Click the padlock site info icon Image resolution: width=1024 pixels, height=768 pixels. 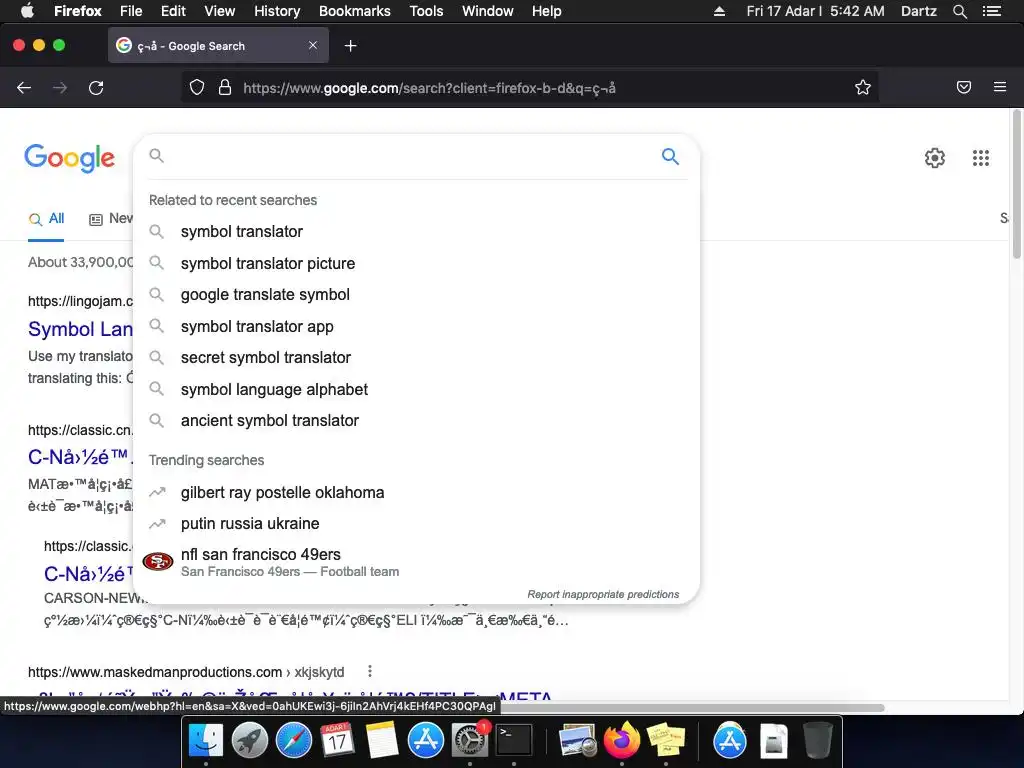pyautogui.click(x=225, y=88)
